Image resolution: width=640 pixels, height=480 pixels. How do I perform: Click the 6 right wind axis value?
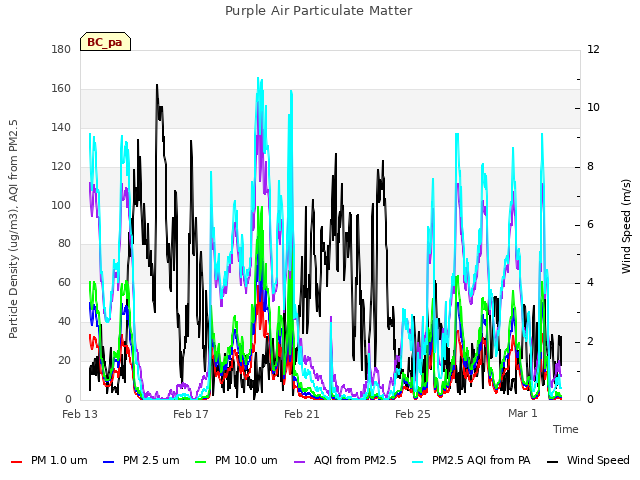590,225
